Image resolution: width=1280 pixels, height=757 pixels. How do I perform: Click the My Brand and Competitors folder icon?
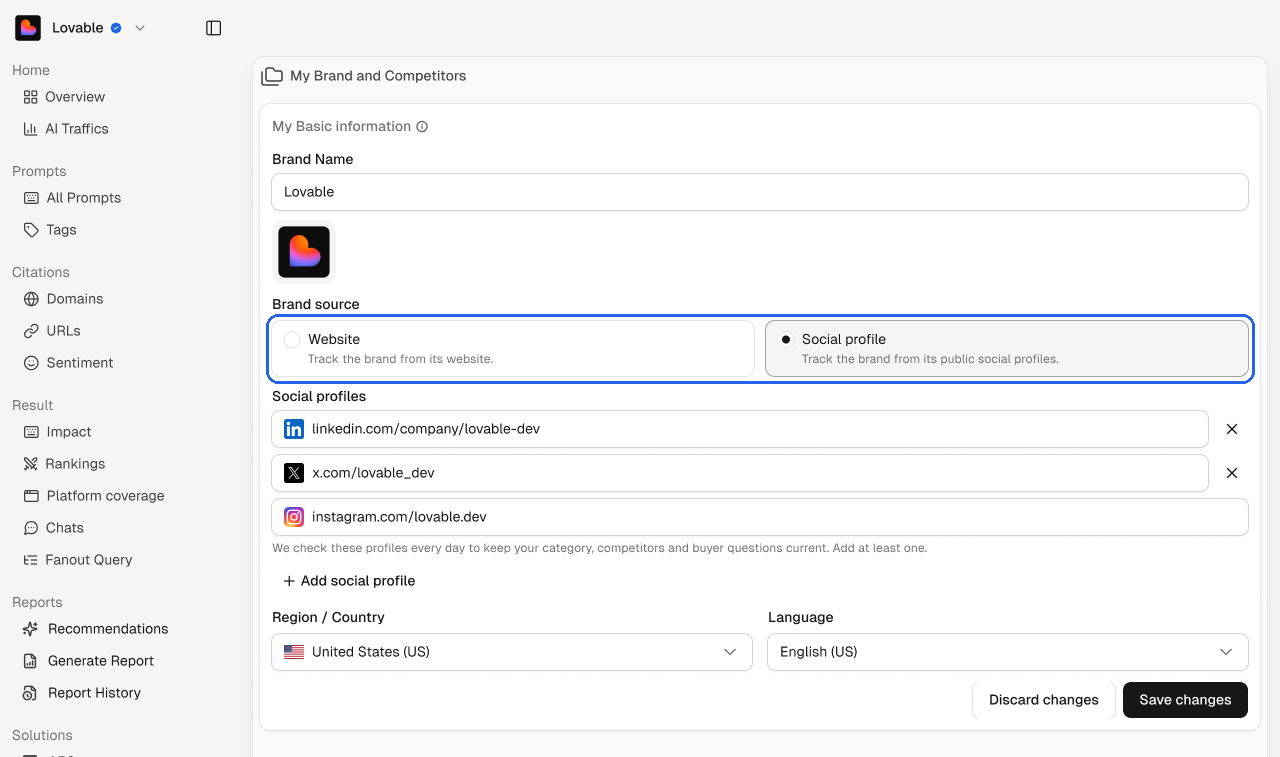pos(272,76)
